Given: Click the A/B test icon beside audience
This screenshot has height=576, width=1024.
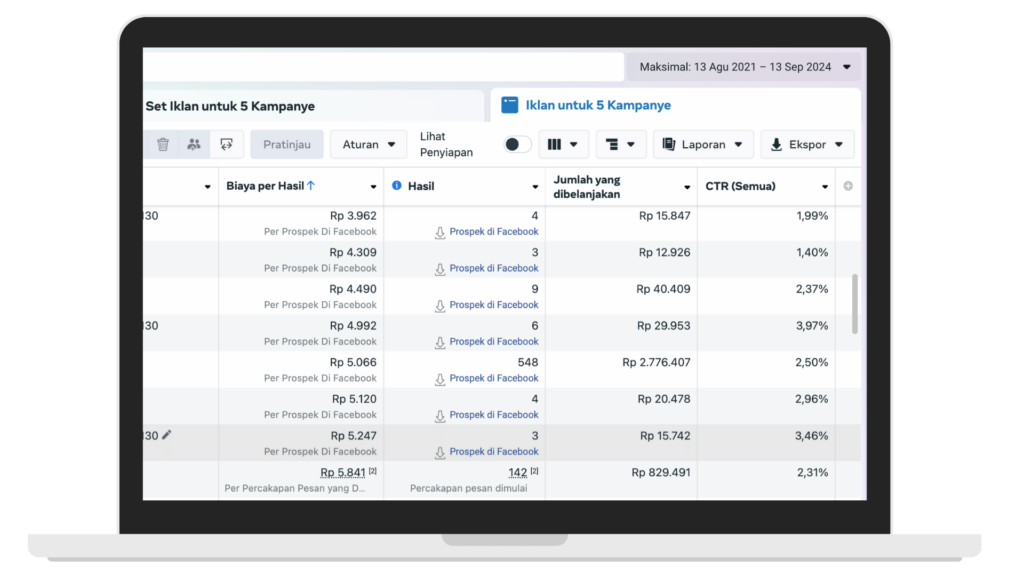Looking at the screenshot, I should click(x=227, y=145).
